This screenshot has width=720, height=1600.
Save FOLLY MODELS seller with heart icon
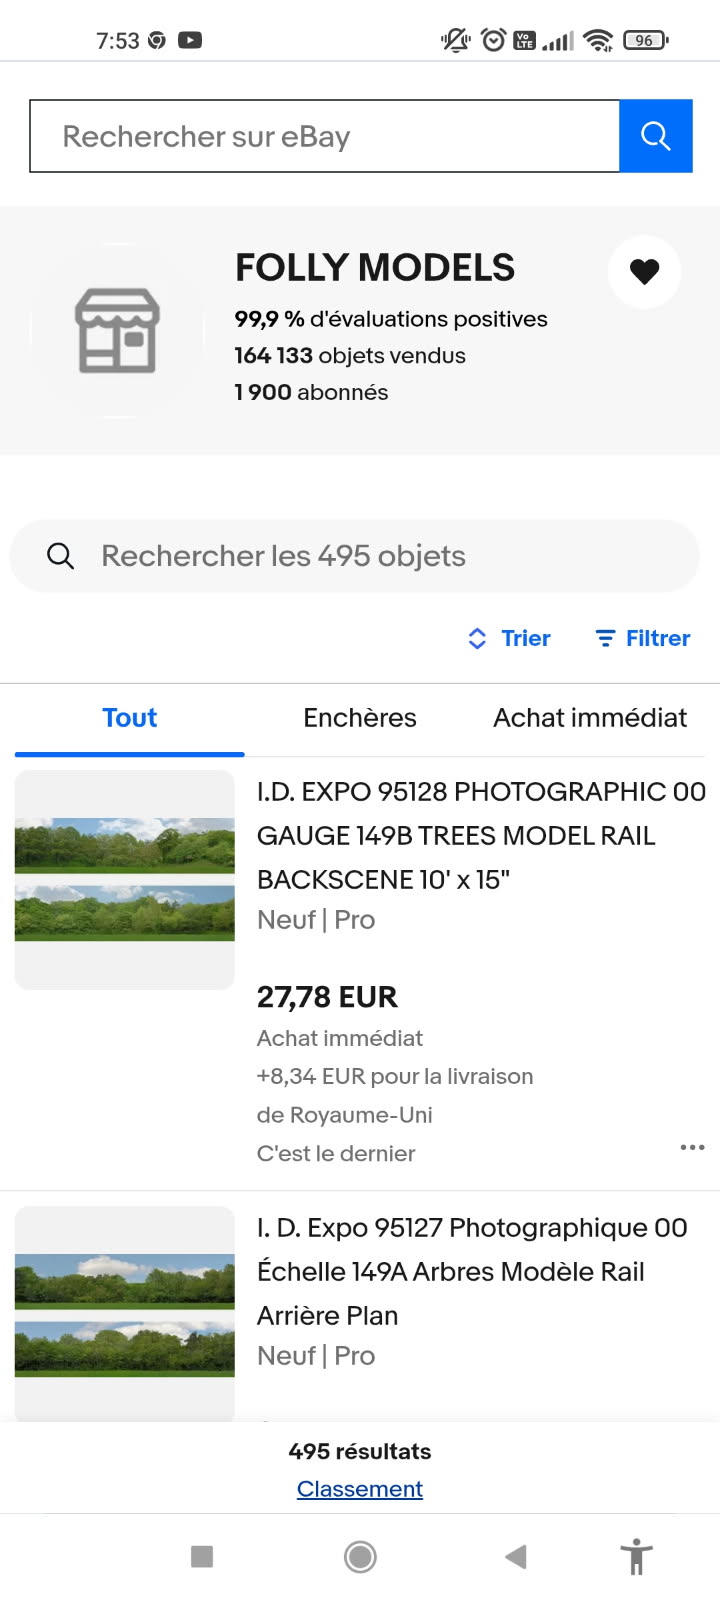click(x=645, y=271)
